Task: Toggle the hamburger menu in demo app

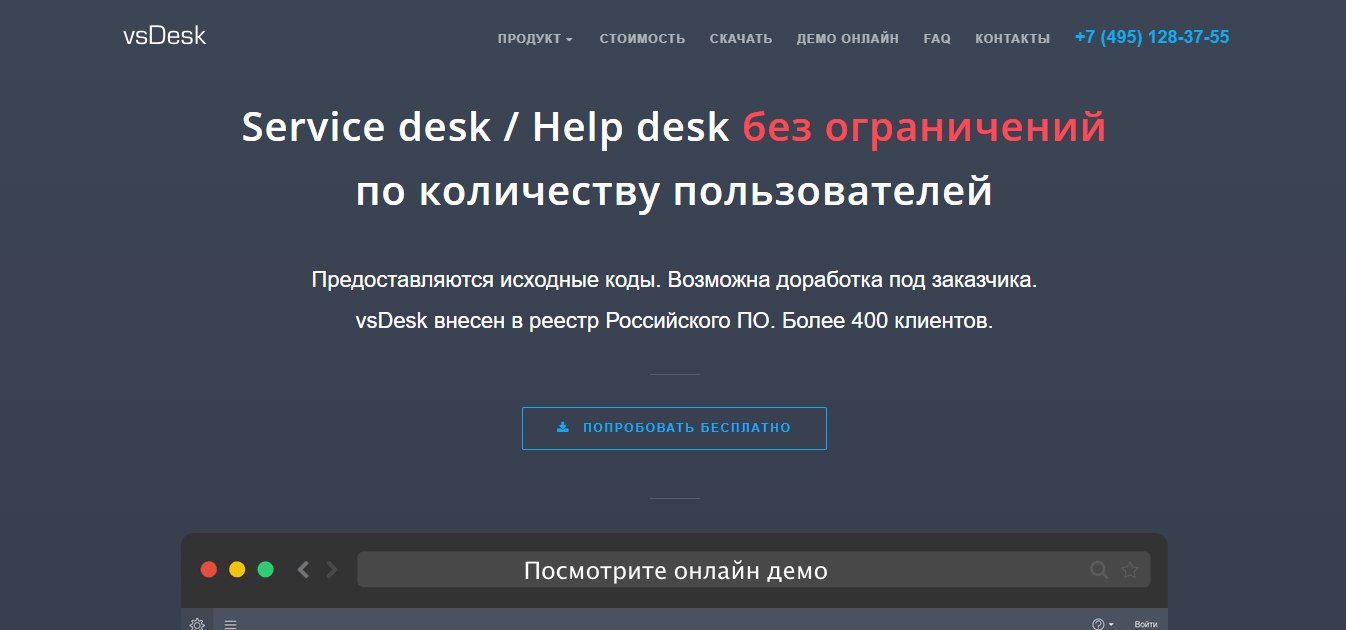Action: tap(230, 624)
